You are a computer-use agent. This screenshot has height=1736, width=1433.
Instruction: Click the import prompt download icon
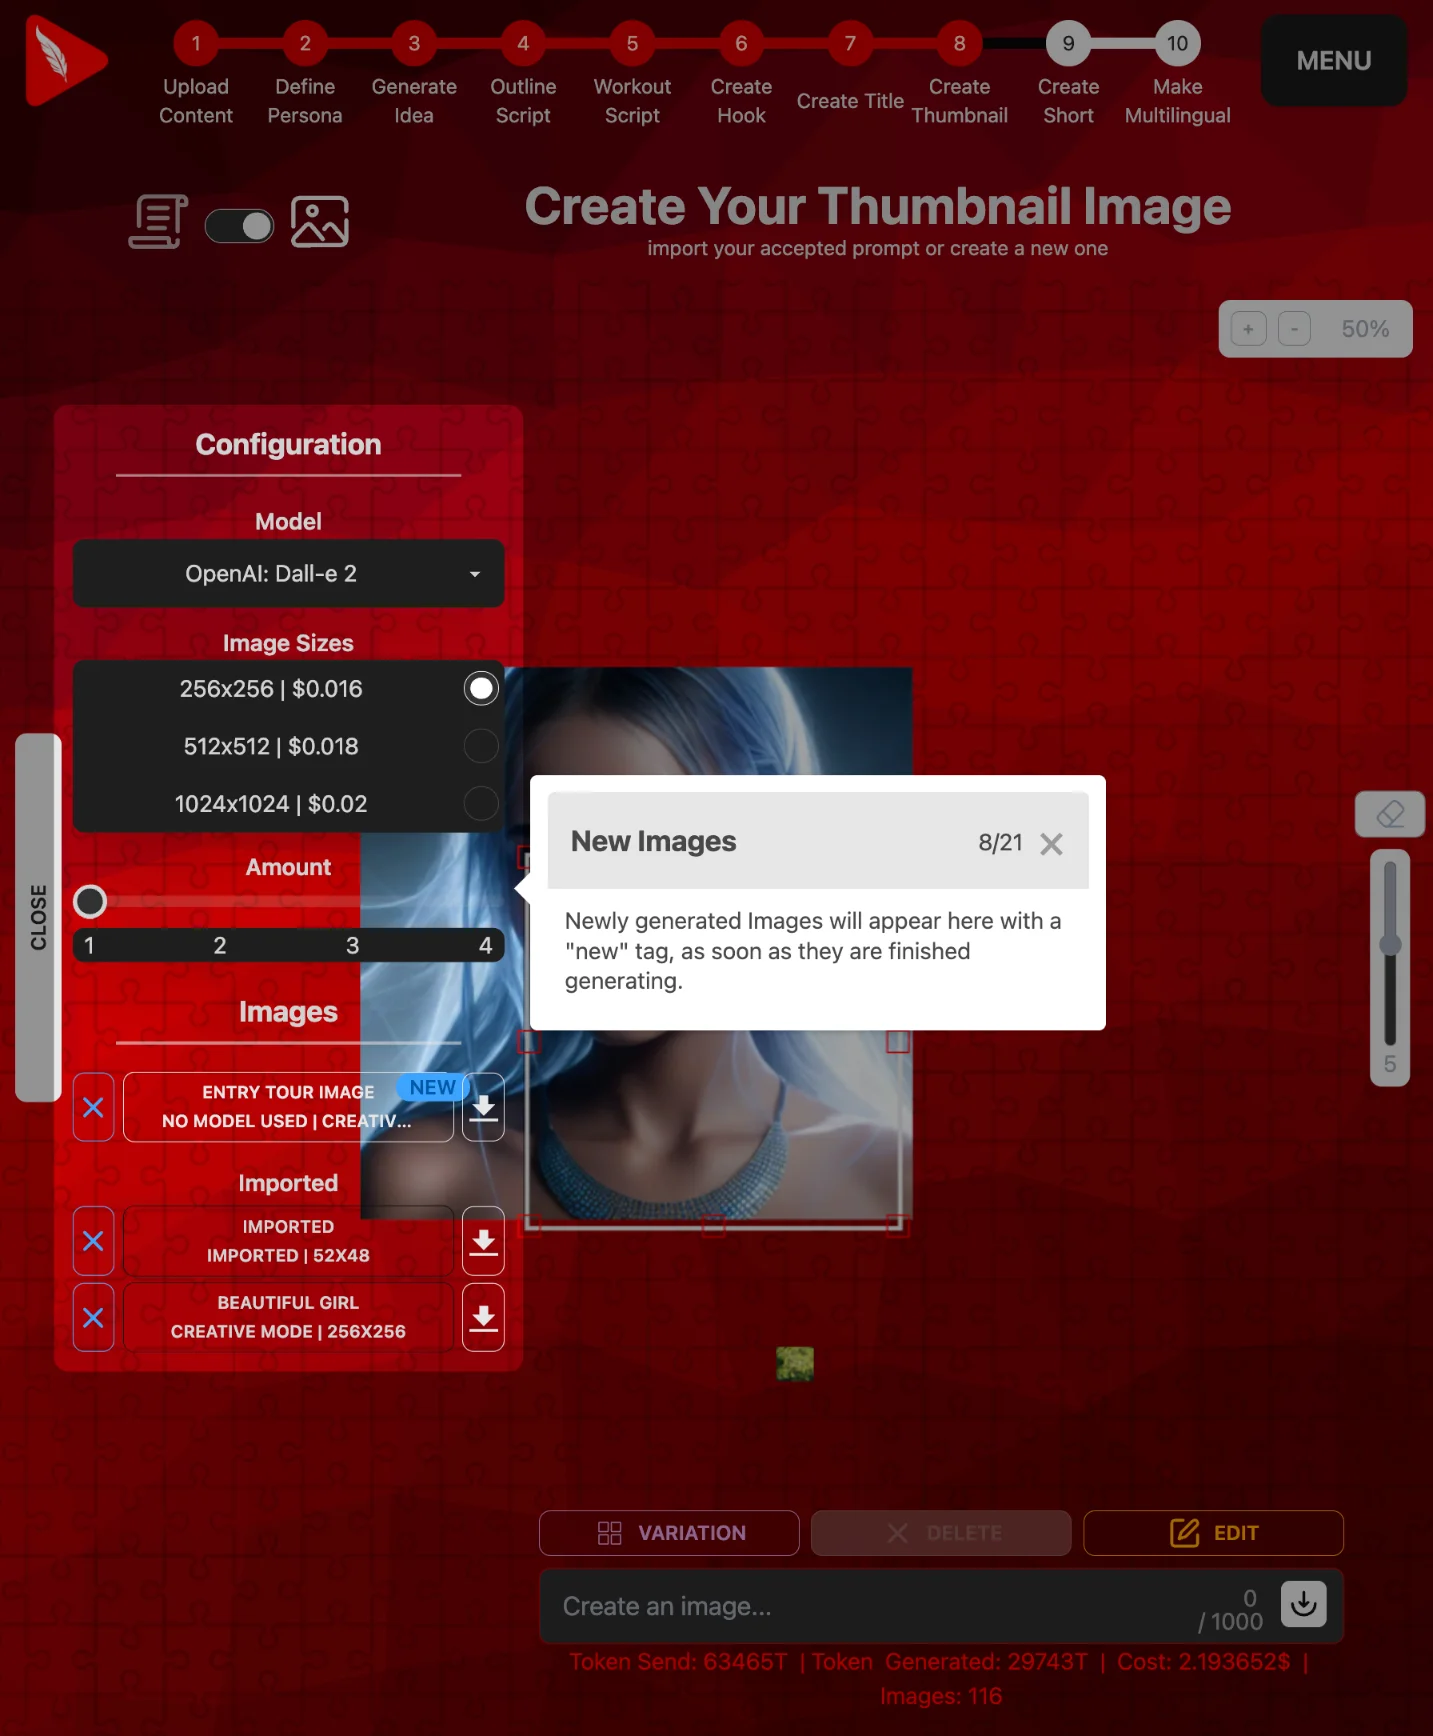coord(1304,1604)
